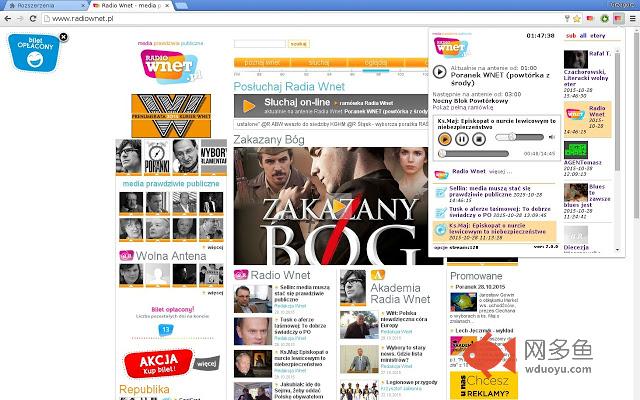
Task: Click 'więcej' under Wolna Antena
Action: [215, 293]
